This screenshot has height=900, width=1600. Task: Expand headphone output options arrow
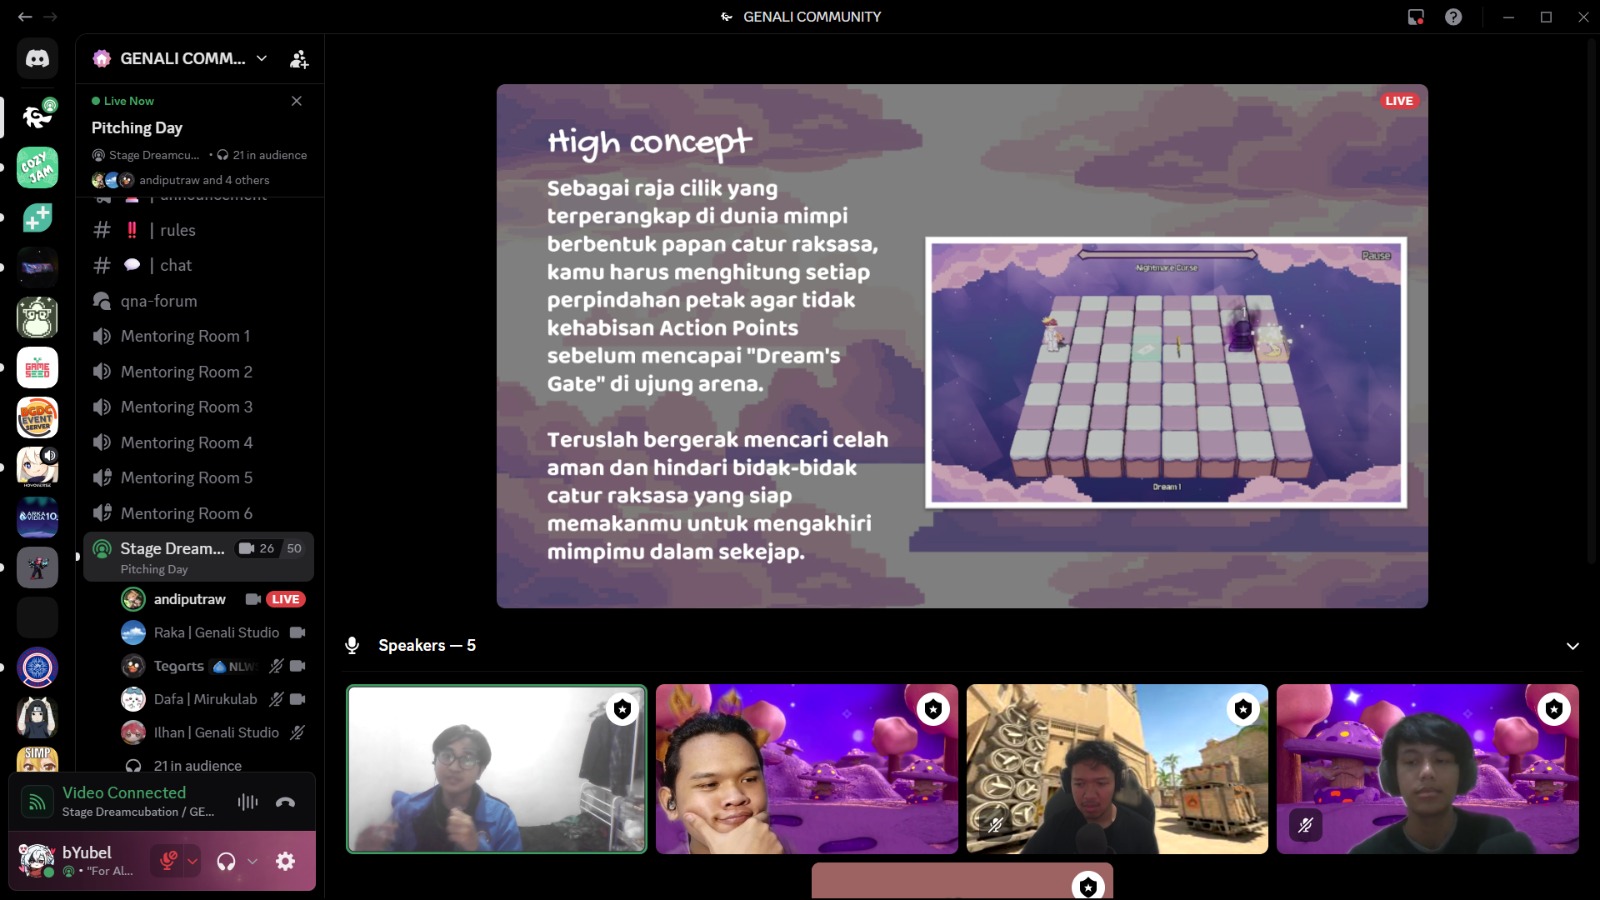point(252,861)
